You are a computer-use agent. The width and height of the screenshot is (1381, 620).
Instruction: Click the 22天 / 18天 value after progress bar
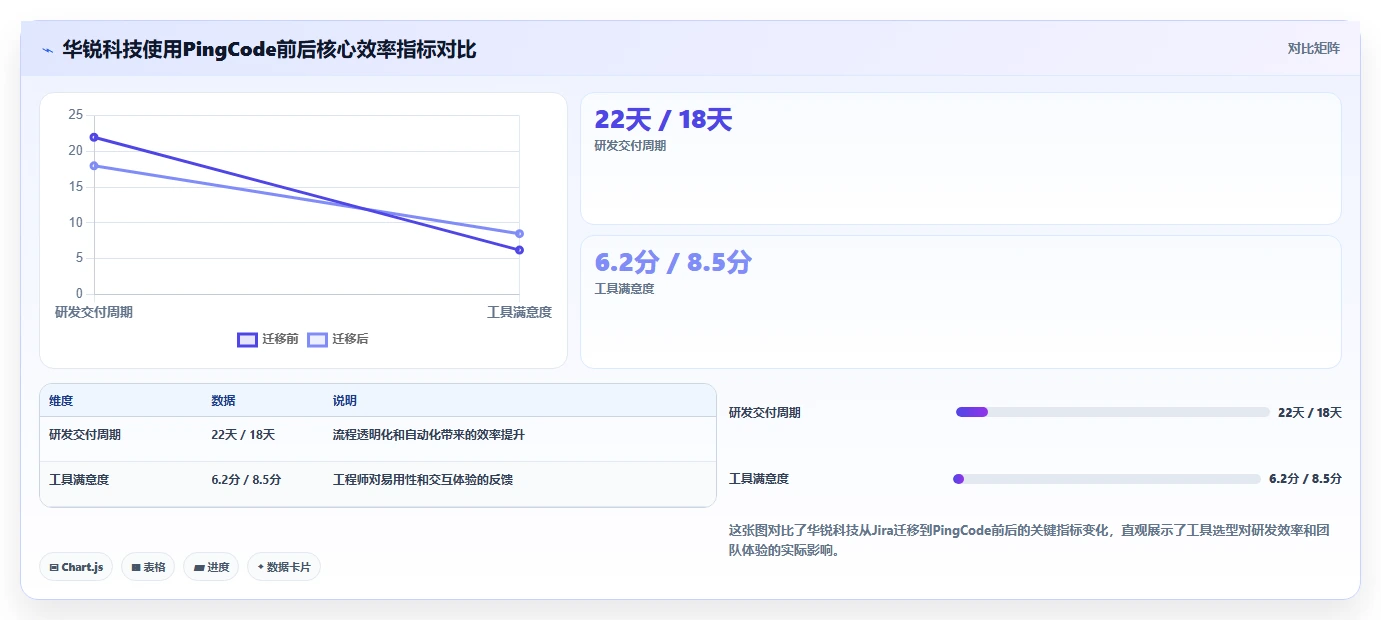pyautogui.click(x=1310, y=413)
